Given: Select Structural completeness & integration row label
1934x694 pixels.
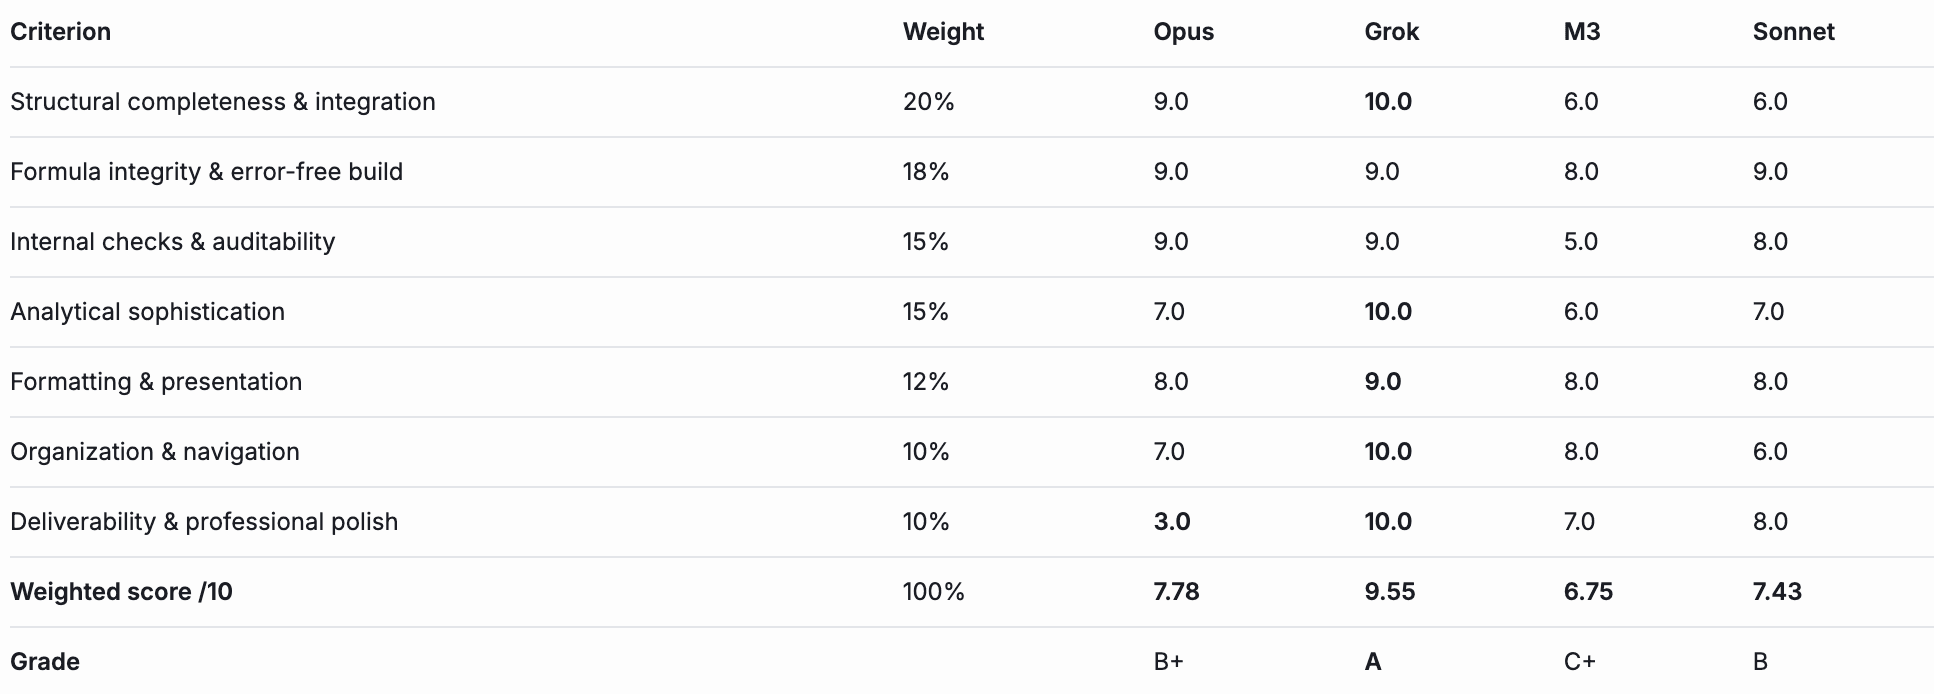Looking at the screenshot, I should pyautogui.click(x=223, y=102).
